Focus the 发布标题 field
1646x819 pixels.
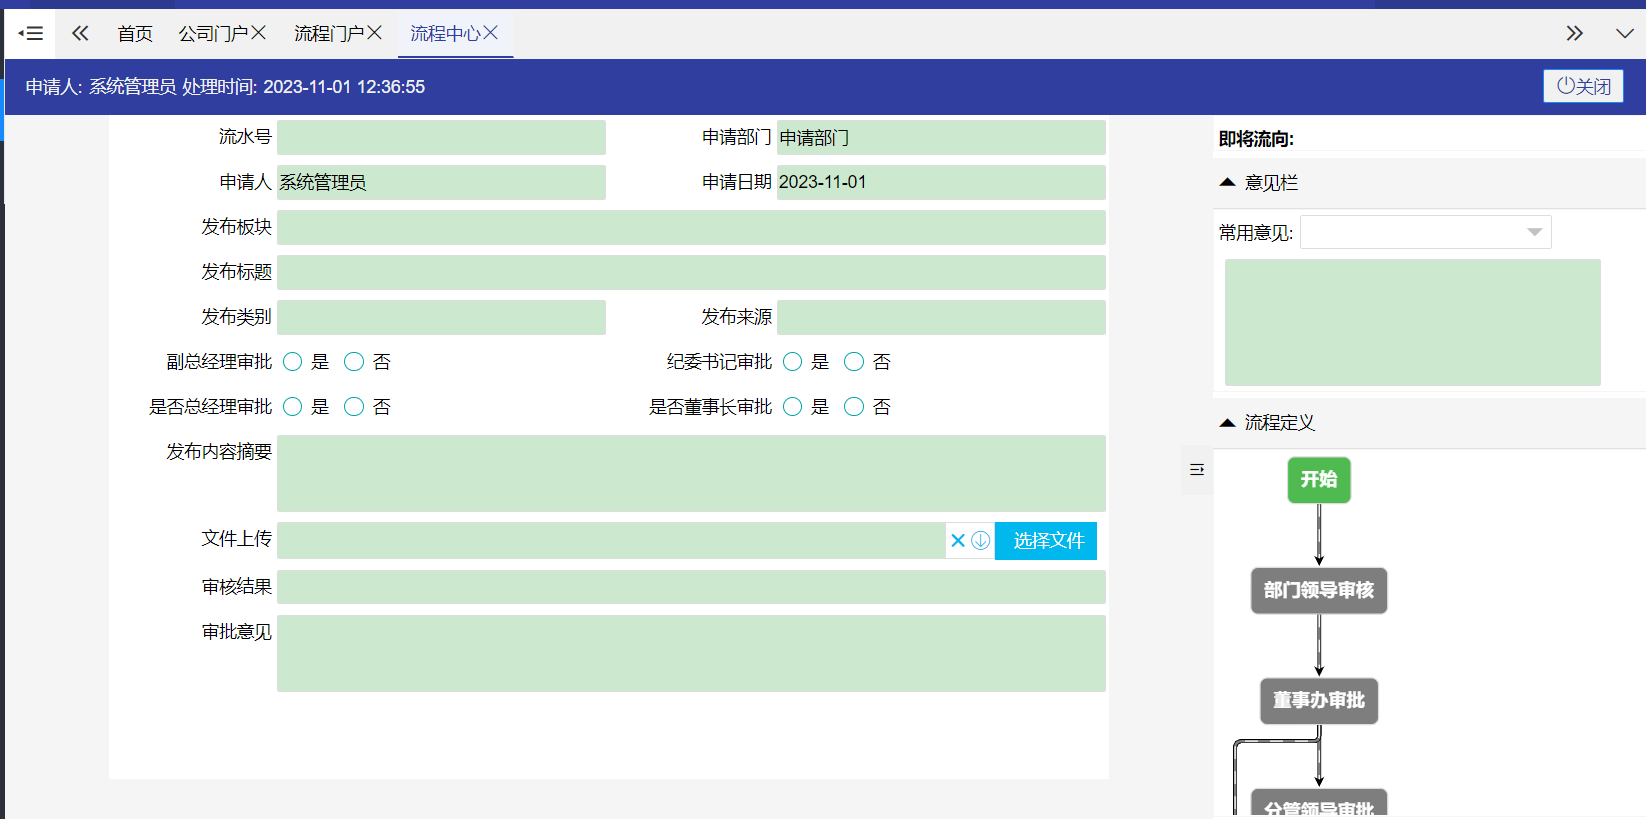pyautogui.click(x=691, y=272)
